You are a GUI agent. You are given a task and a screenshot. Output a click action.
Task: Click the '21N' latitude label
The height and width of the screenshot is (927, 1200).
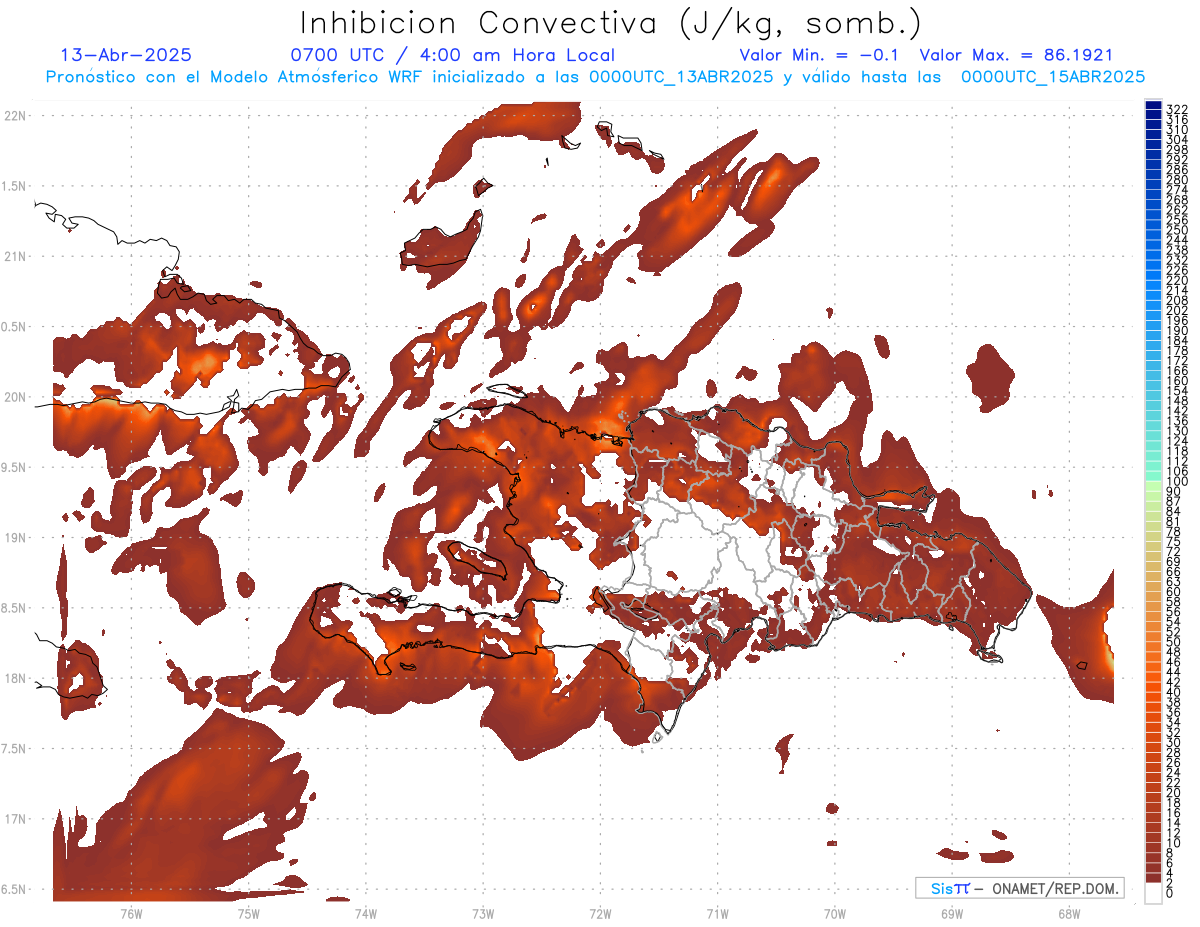coord(15,257)
